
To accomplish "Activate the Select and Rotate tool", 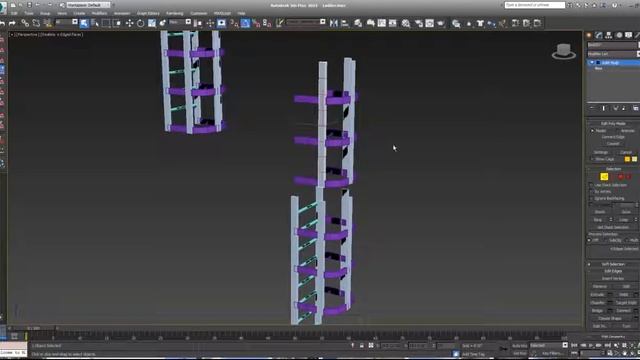I will tap(140, 23).
